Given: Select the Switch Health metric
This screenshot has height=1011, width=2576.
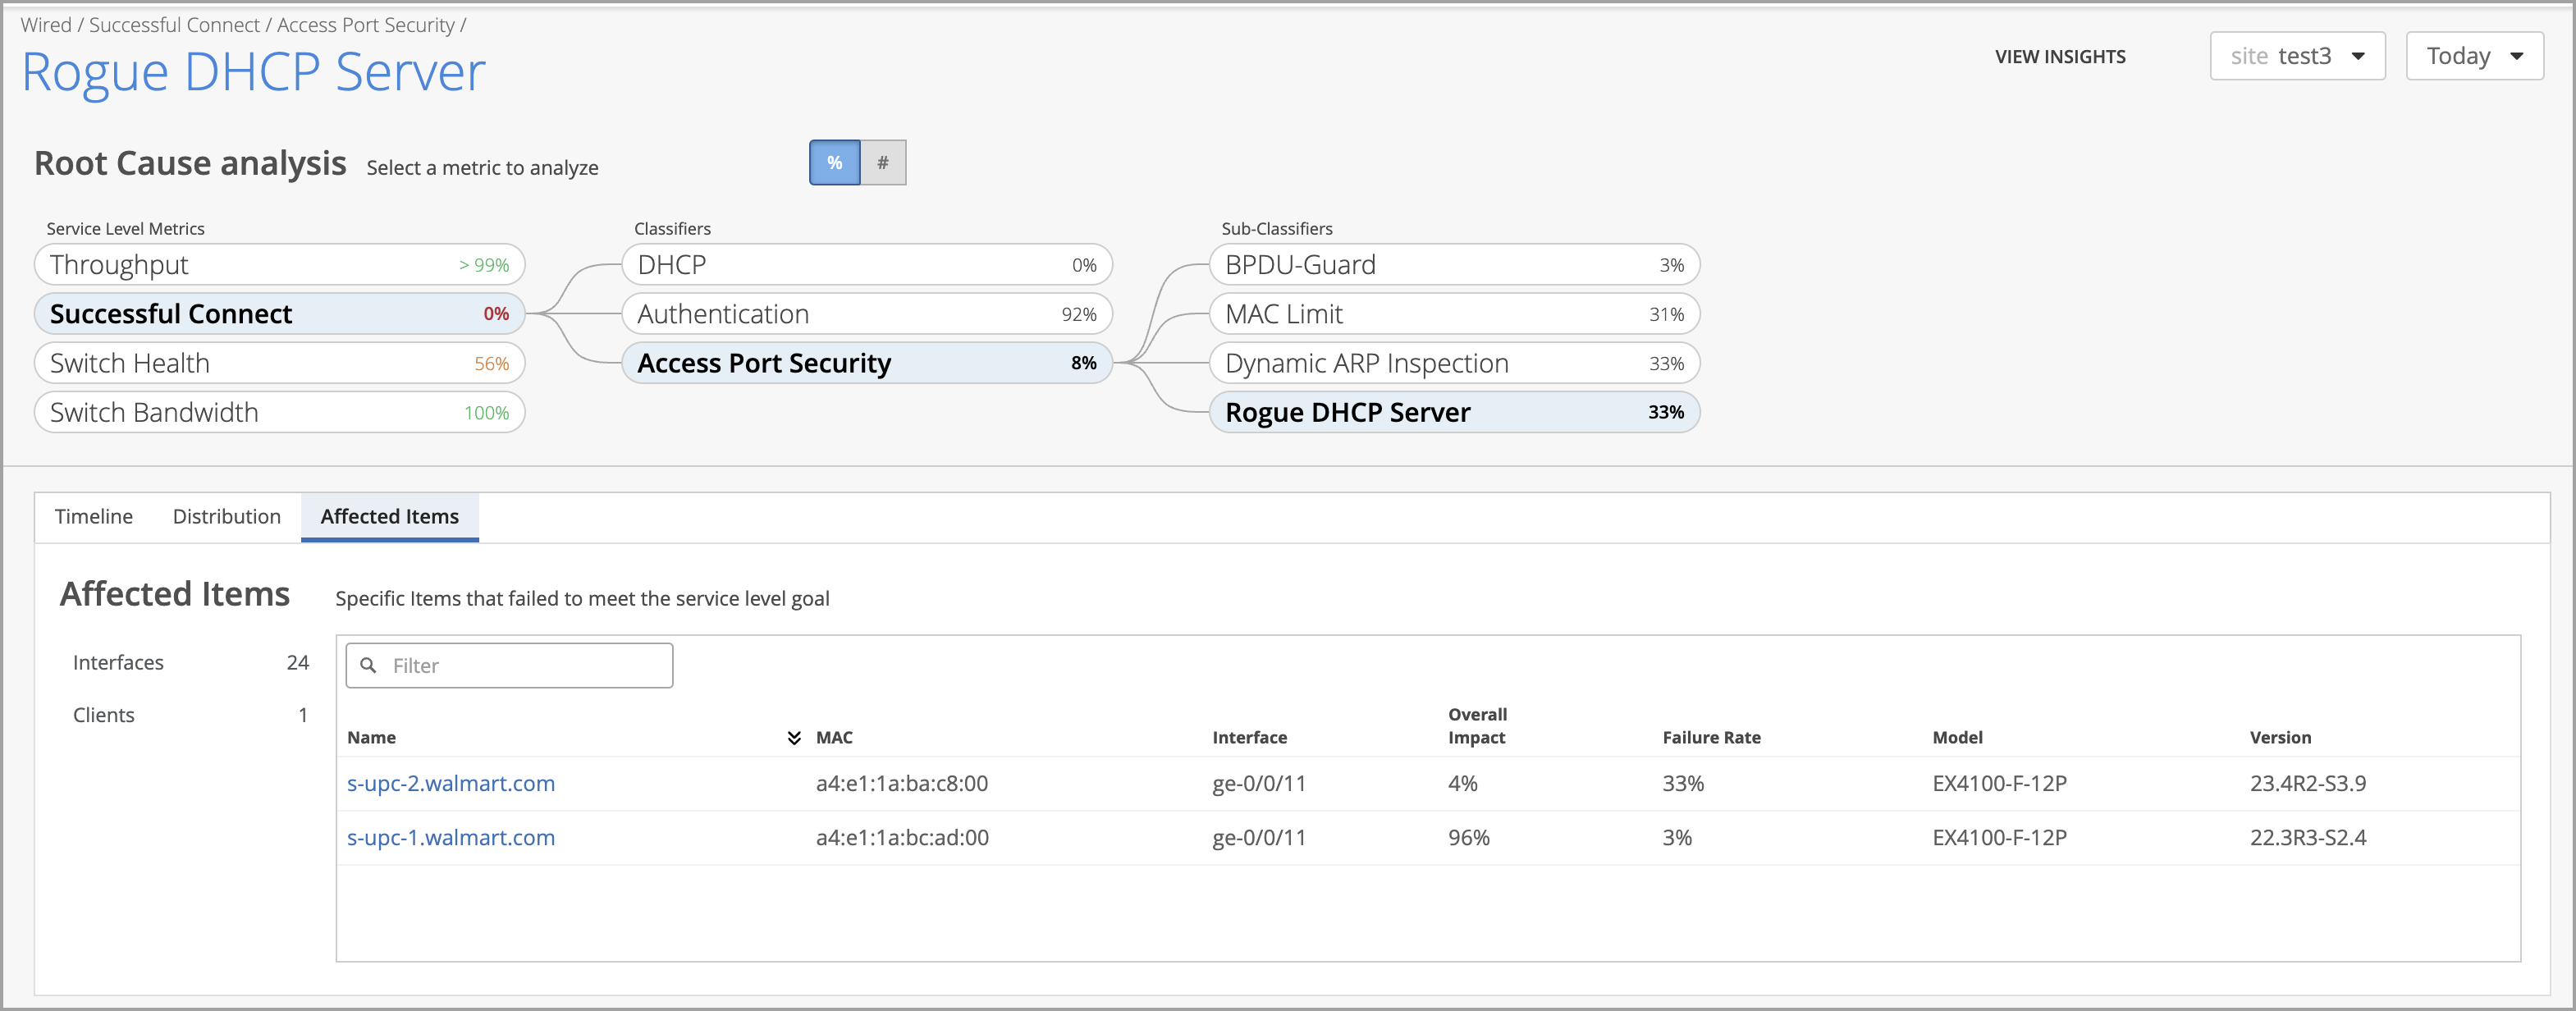Looking at the screenshot, I should click(x=279, y=363).
